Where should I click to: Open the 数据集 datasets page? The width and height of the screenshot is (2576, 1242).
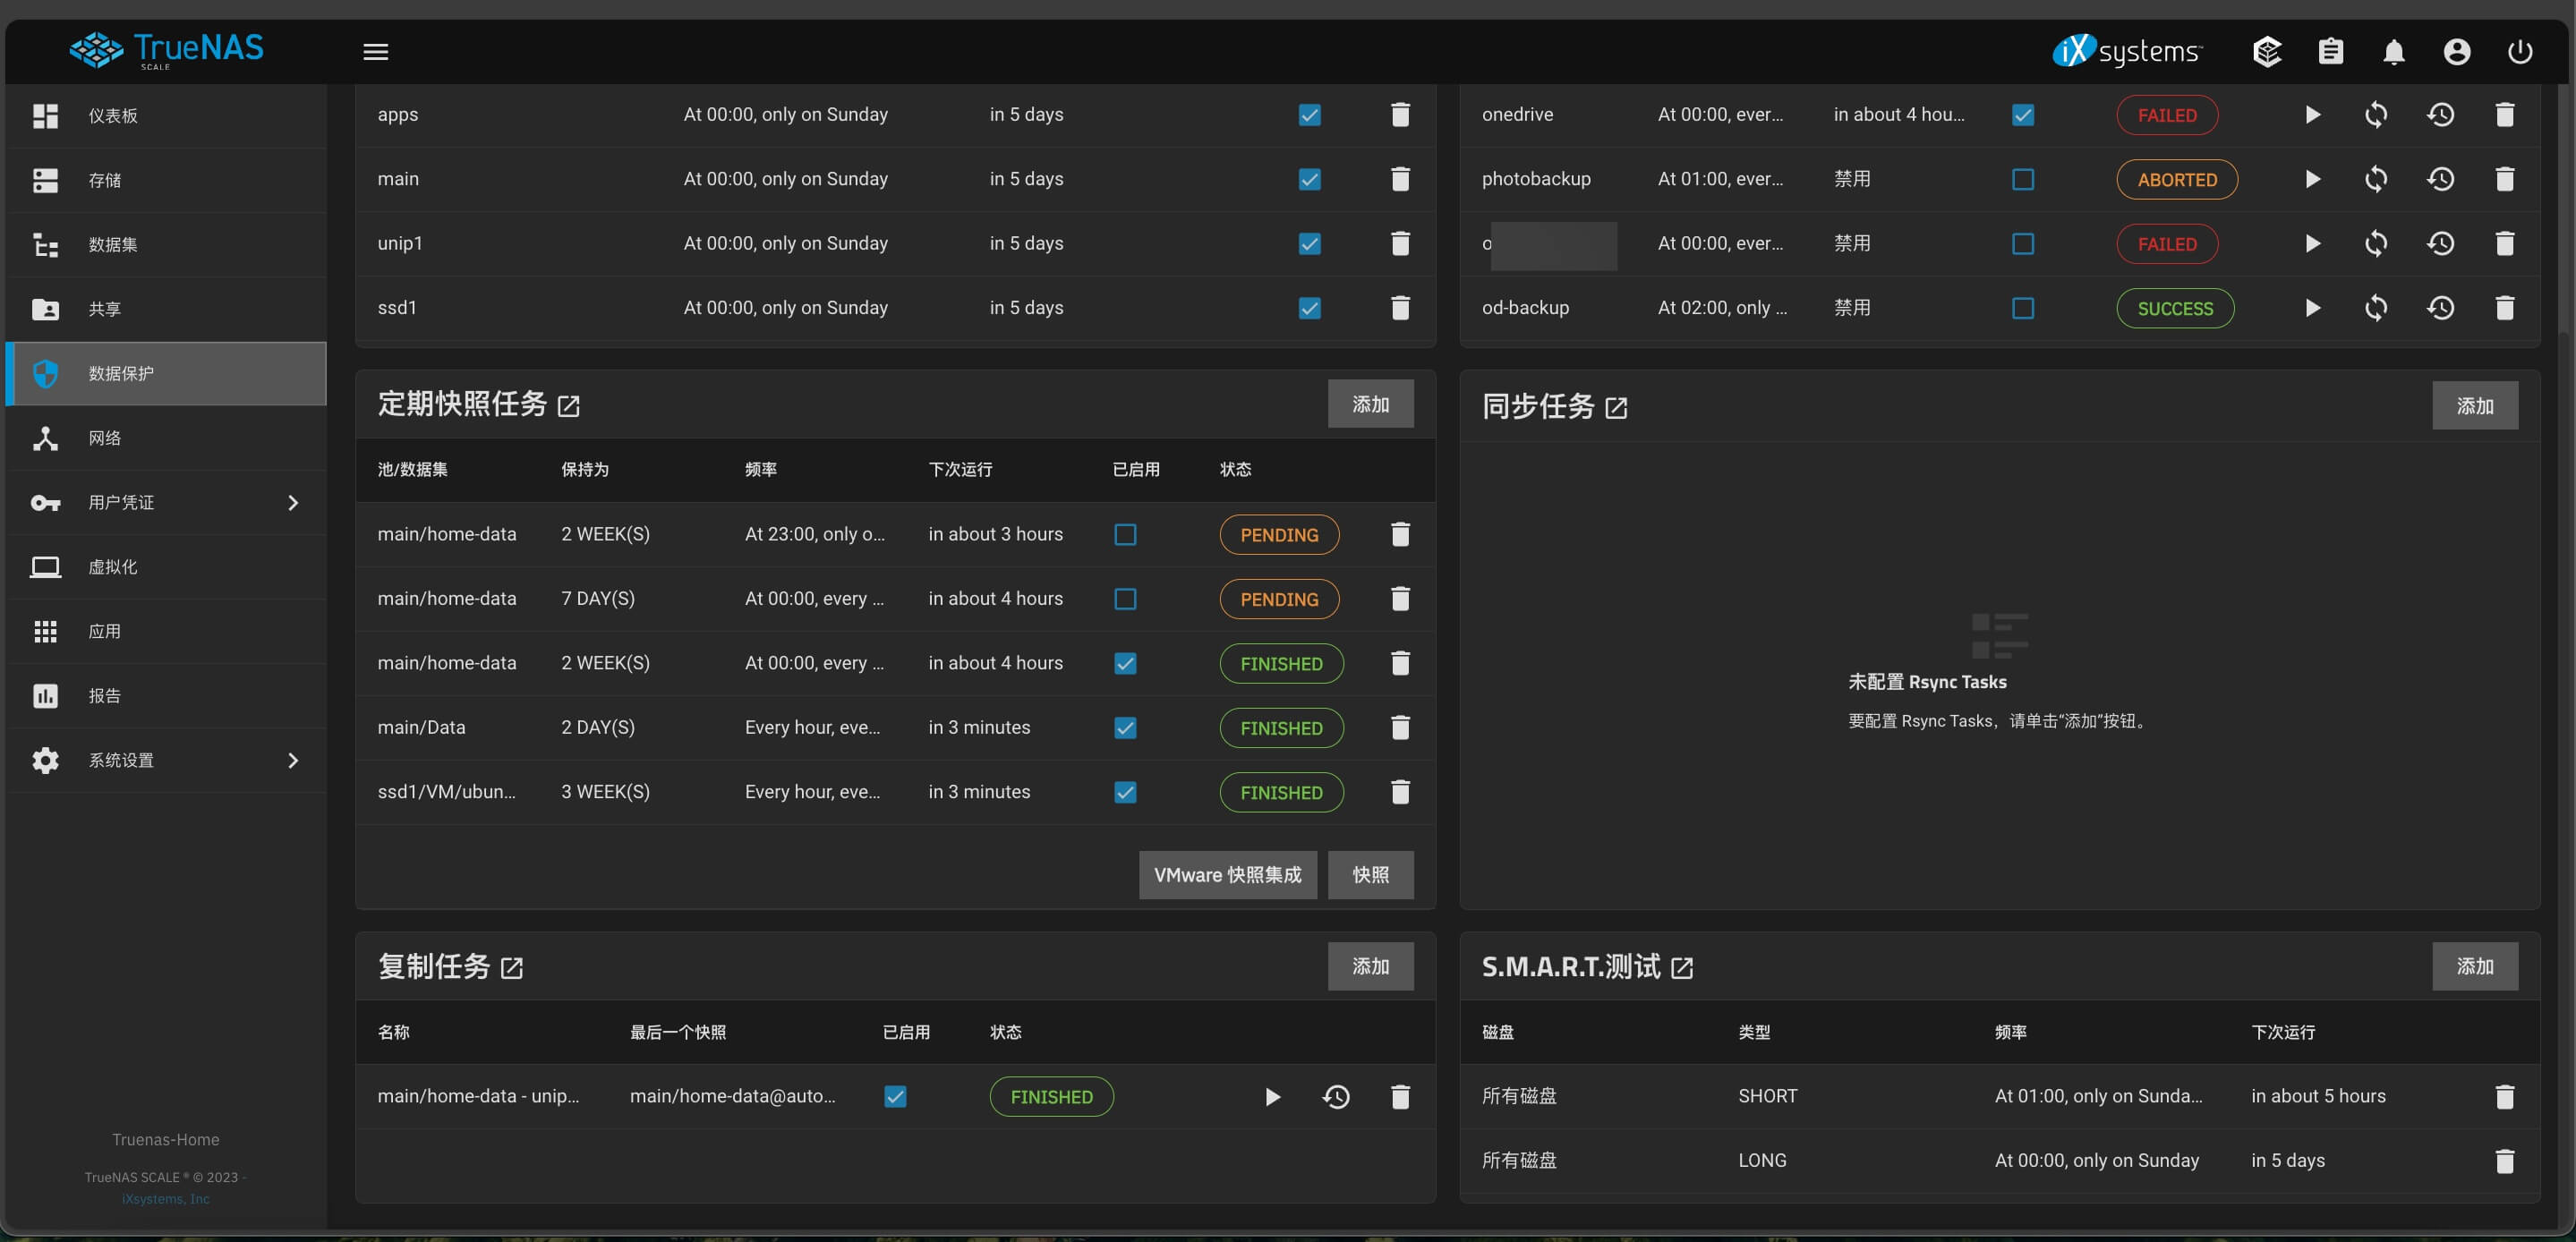(166, 244)
